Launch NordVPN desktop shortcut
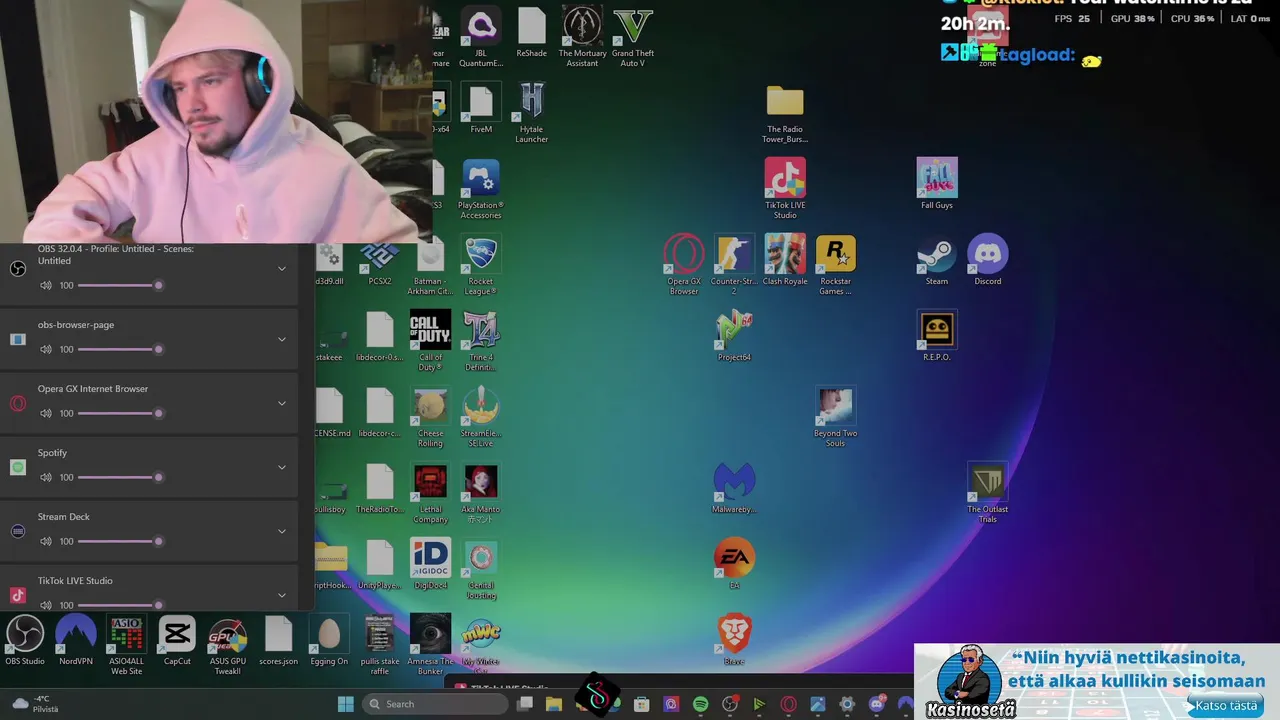This screenshot has height=720, width=1280. click(76, 641)
